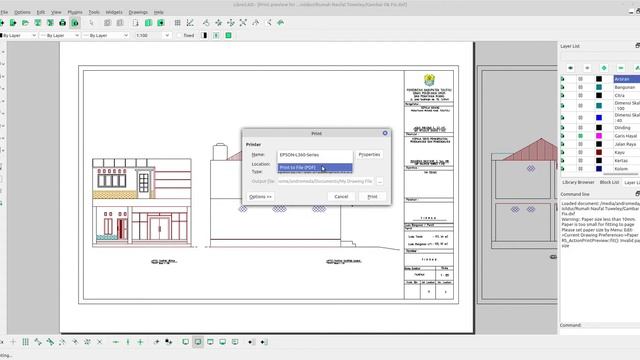
Task: Click the Save As toolbar icon
Action: tap(50, 23)
